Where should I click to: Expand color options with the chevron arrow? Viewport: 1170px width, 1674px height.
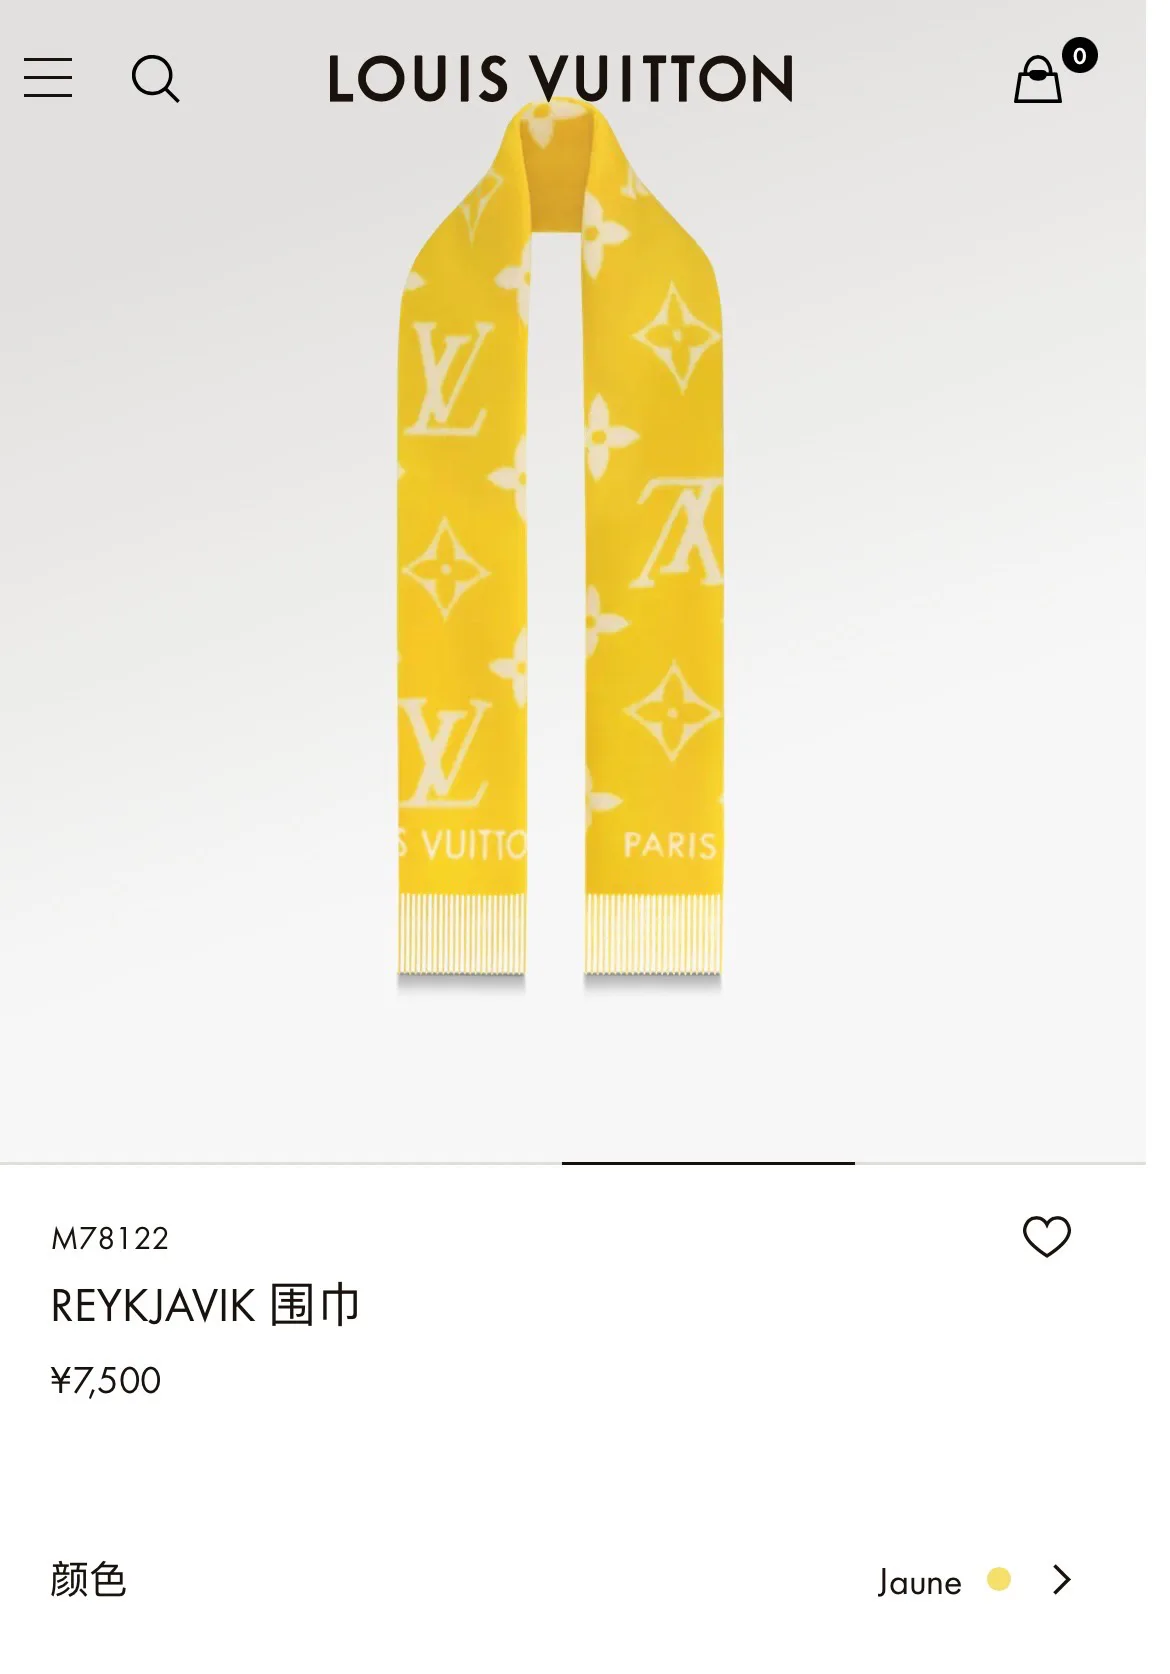(x=1062, y=1580)
